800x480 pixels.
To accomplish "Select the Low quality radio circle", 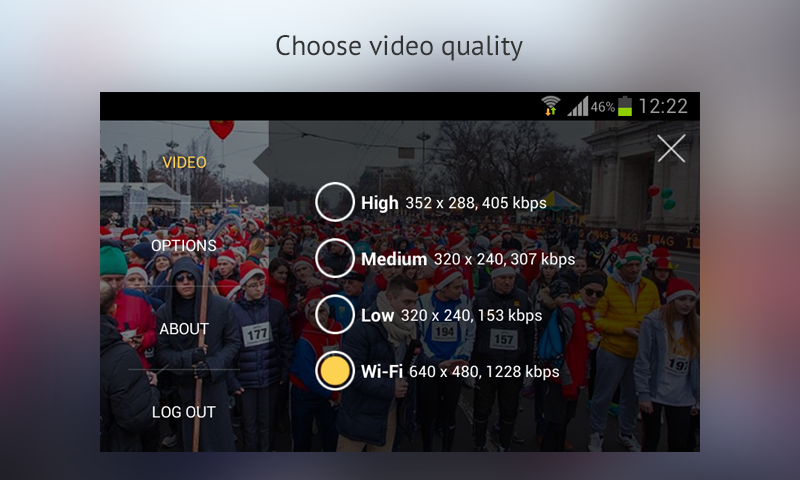I will [x=335, y=314].
